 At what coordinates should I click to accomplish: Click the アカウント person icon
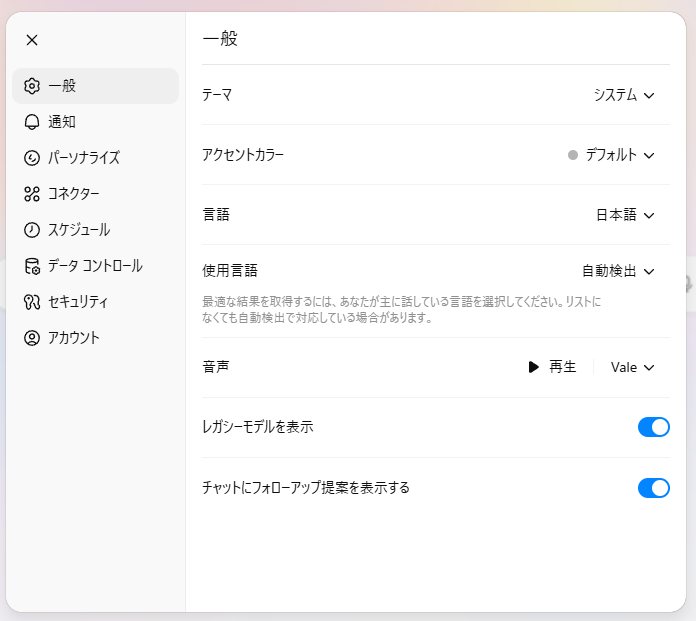pos(32,338)
